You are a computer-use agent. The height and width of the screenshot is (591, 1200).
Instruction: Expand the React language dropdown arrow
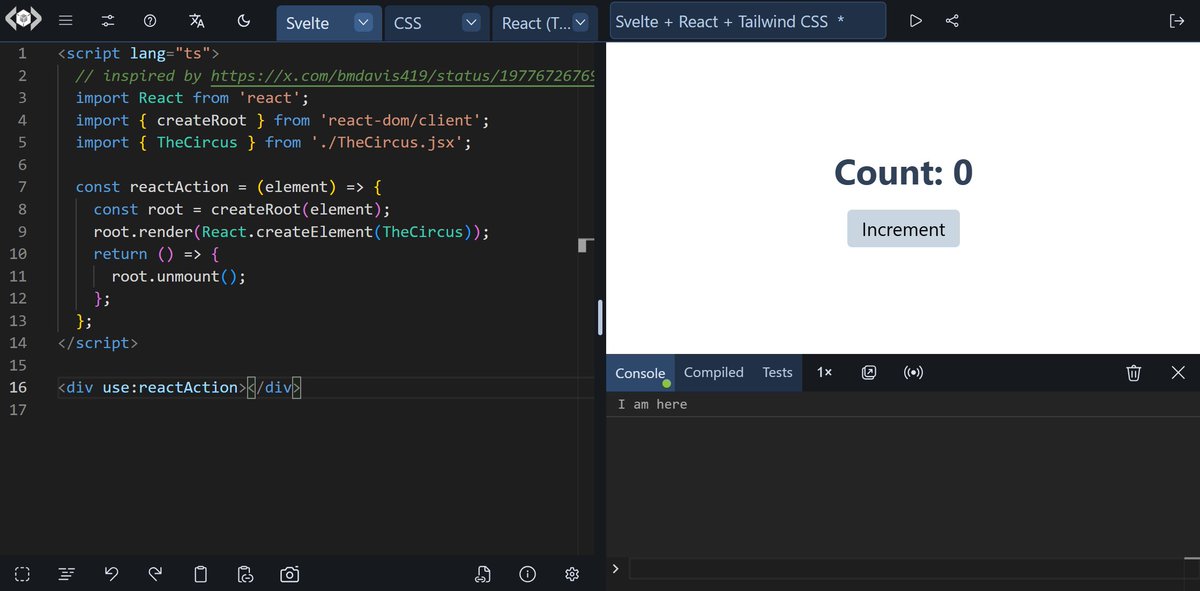581,22
